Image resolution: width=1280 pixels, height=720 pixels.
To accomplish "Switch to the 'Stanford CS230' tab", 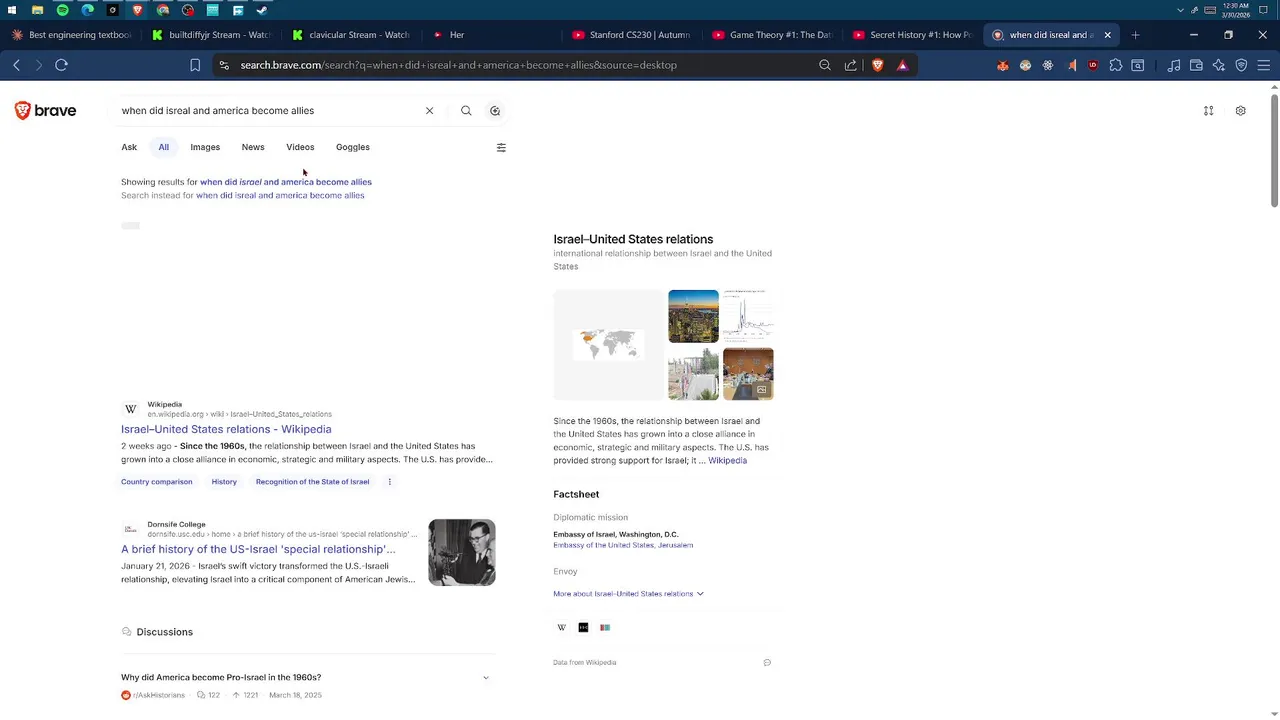I will [x=632, y=35].
